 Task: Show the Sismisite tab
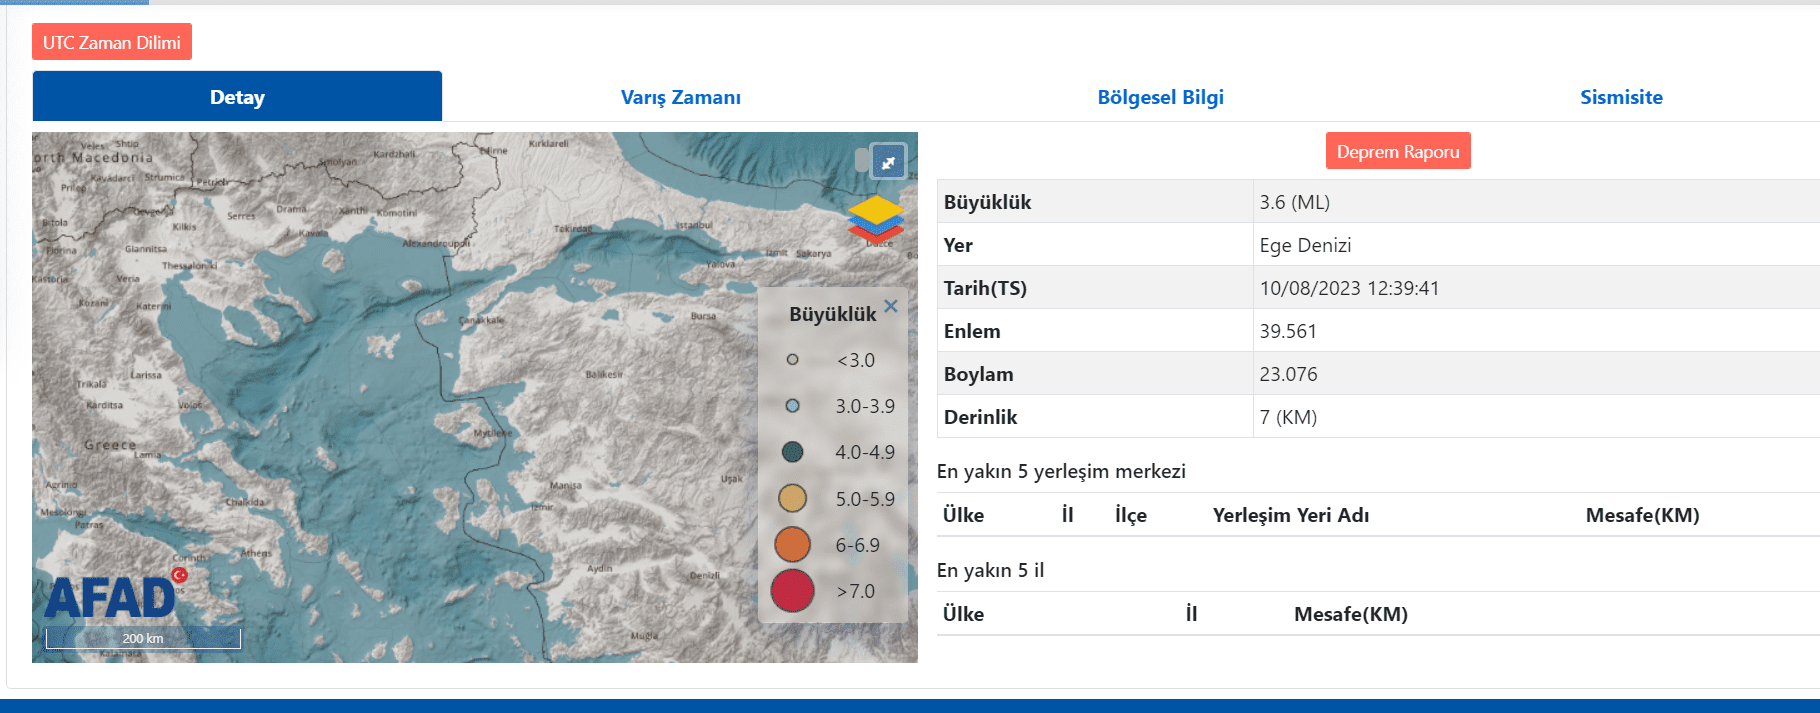tap(1621, 97)
